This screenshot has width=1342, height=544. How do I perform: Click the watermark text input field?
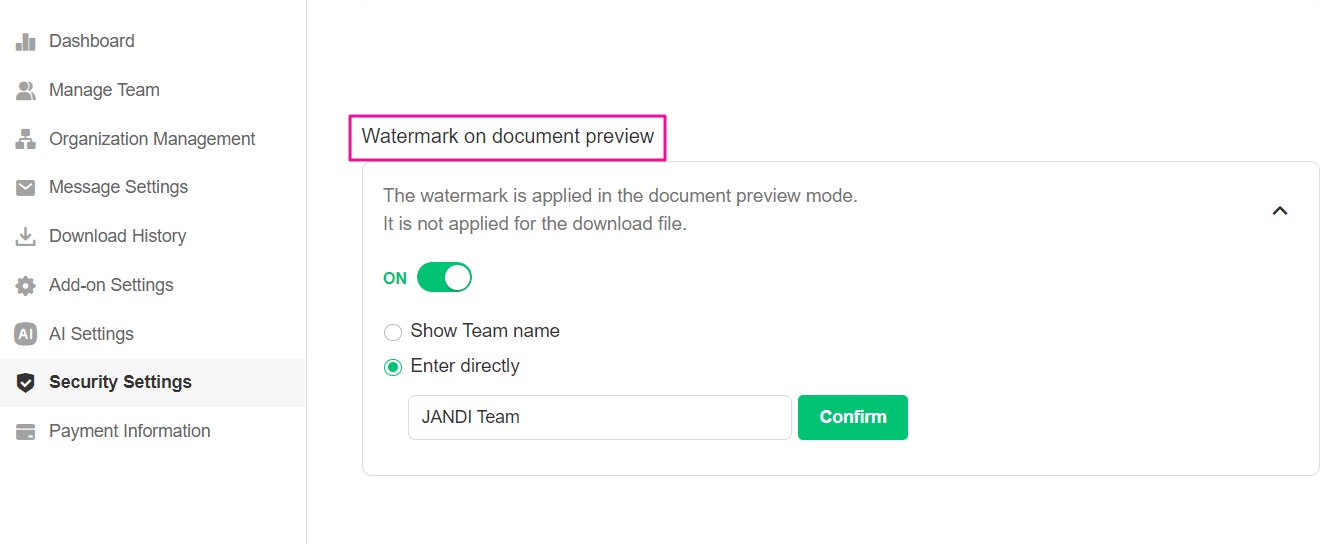[599, 417]
